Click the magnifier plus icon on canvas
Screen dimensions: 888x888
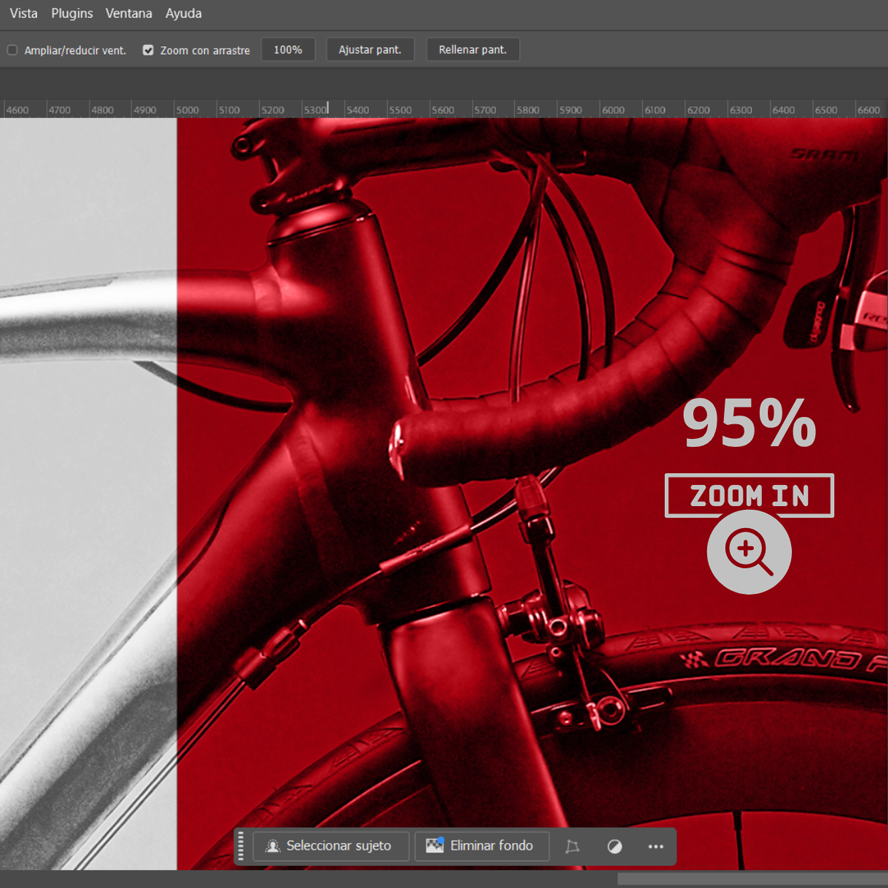click(749, 552)
